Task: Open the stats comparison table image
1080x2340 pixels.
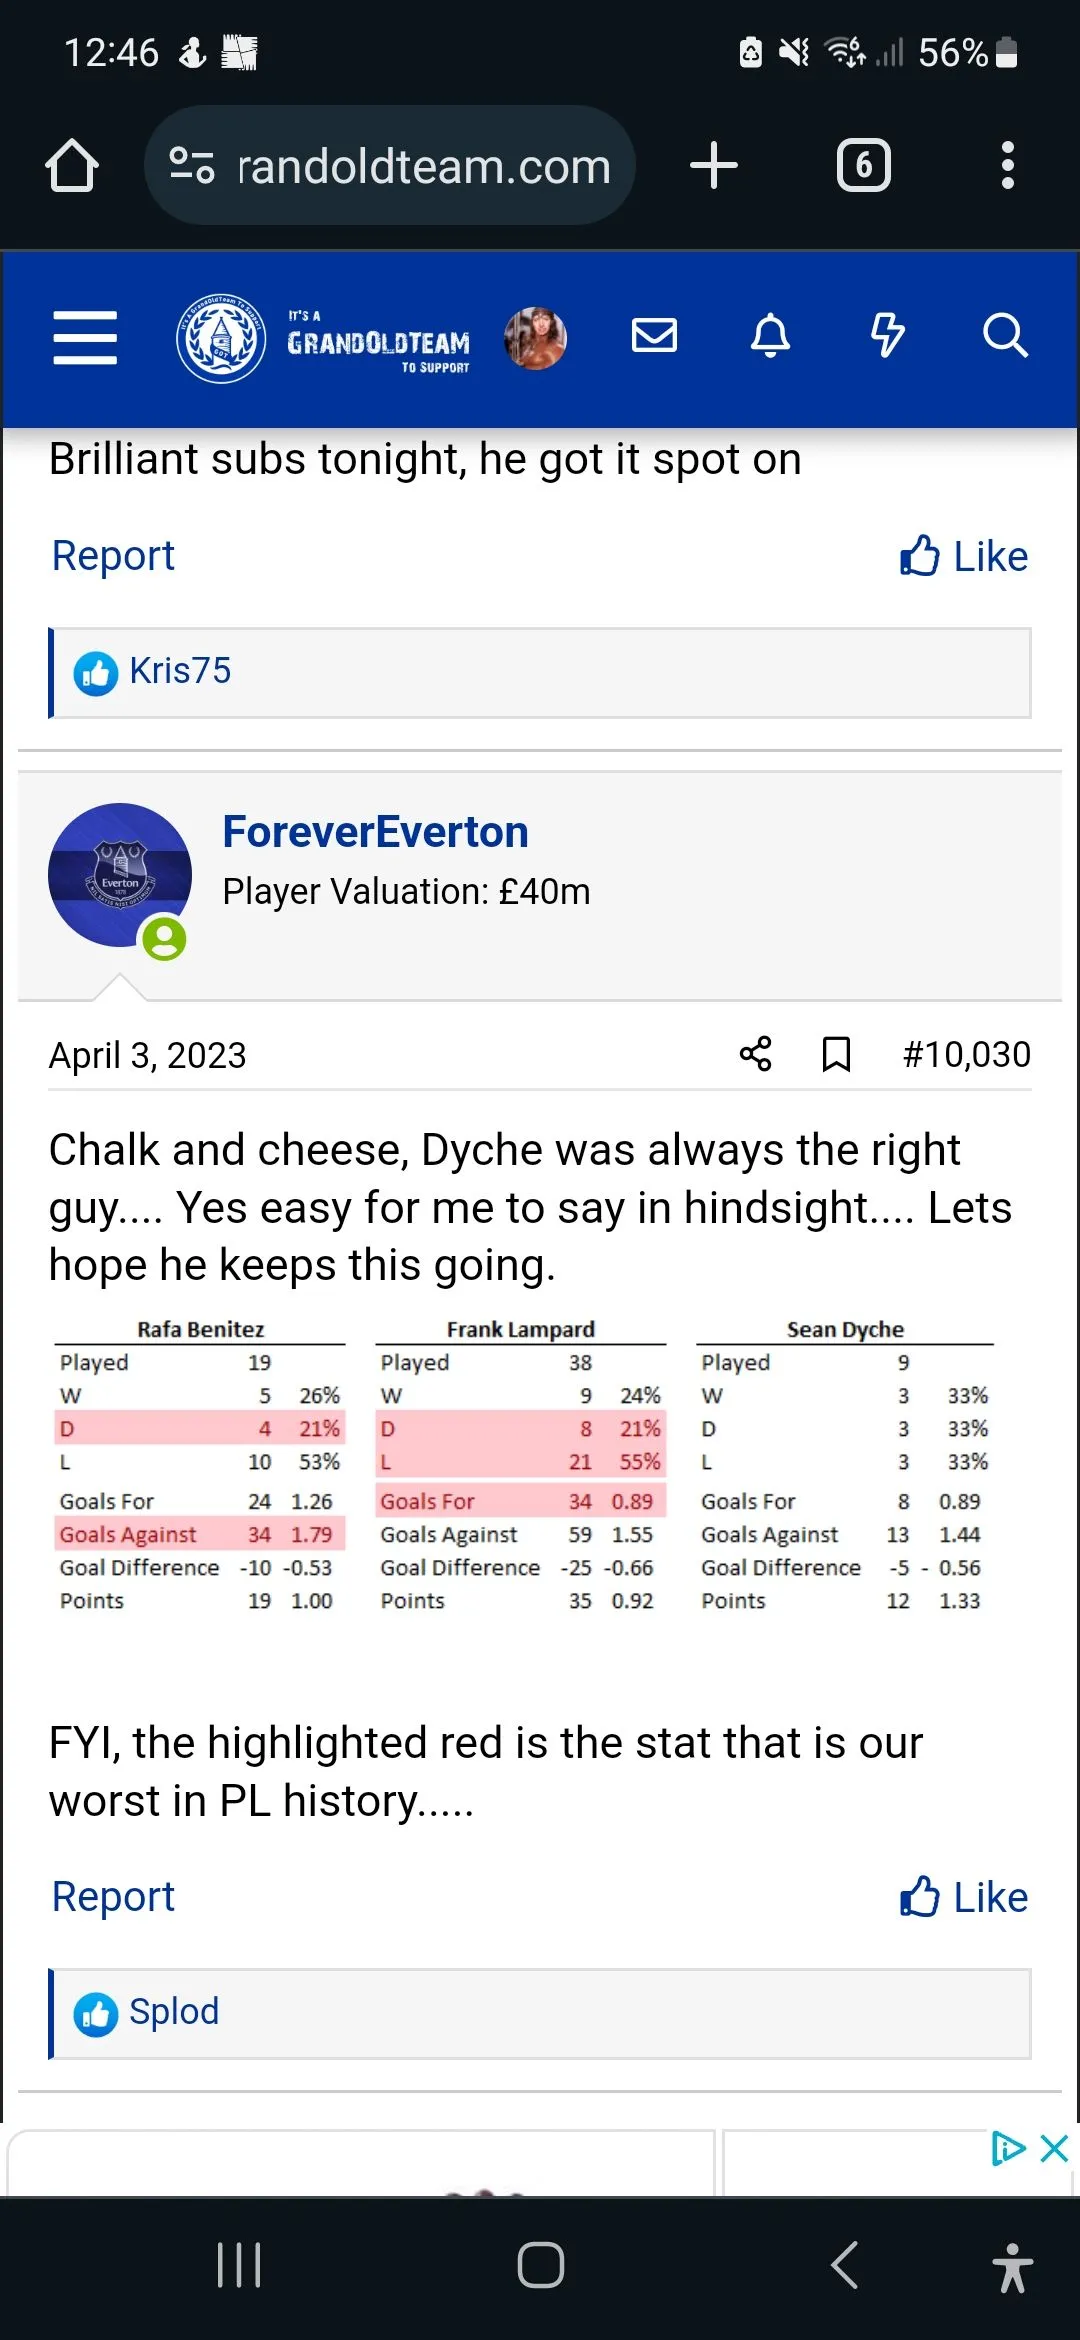Action: tap(523, 1465)
